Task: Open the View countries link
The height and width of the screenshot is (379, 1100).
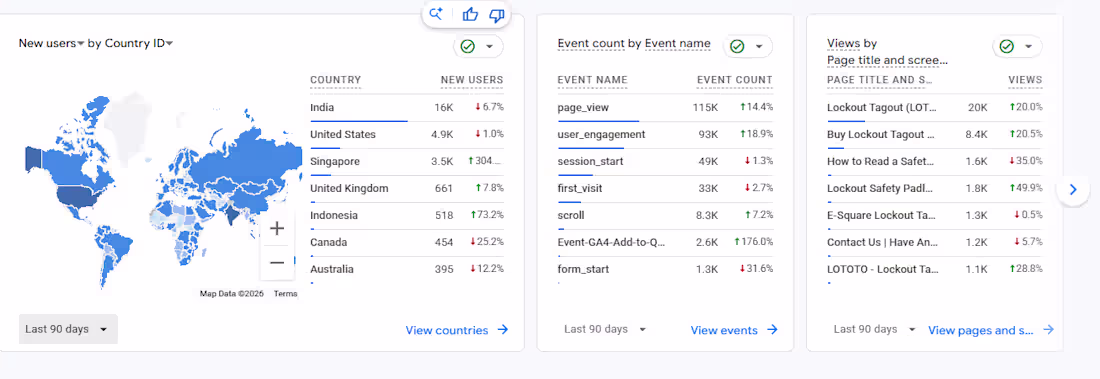Action: [457, 330]
